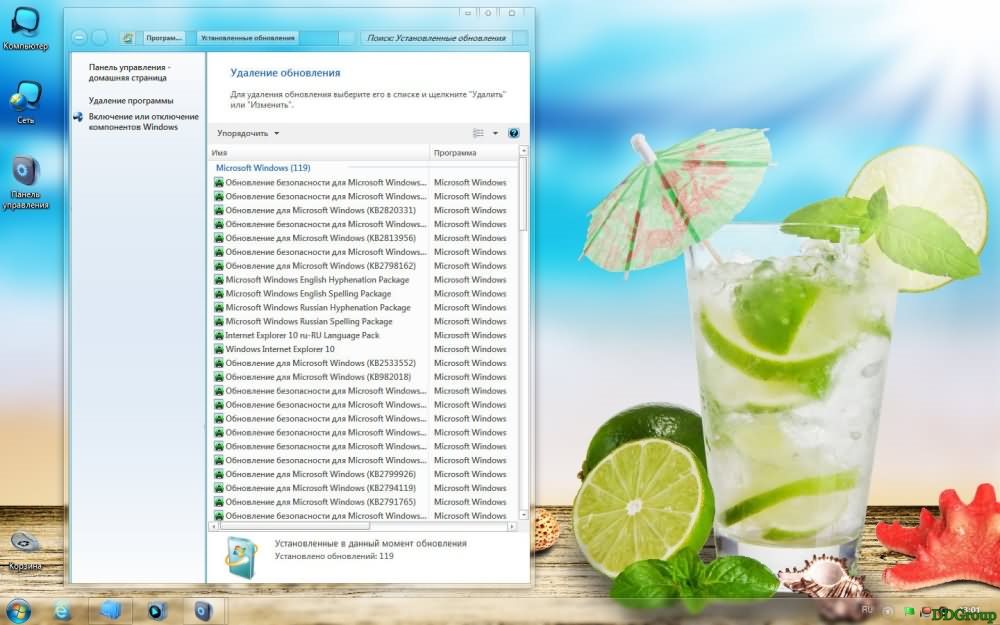Open the Упорядочить dropdown menu
Viewport: 1000px width, 625px height.
pyautogui.click(x=248, y=133)
